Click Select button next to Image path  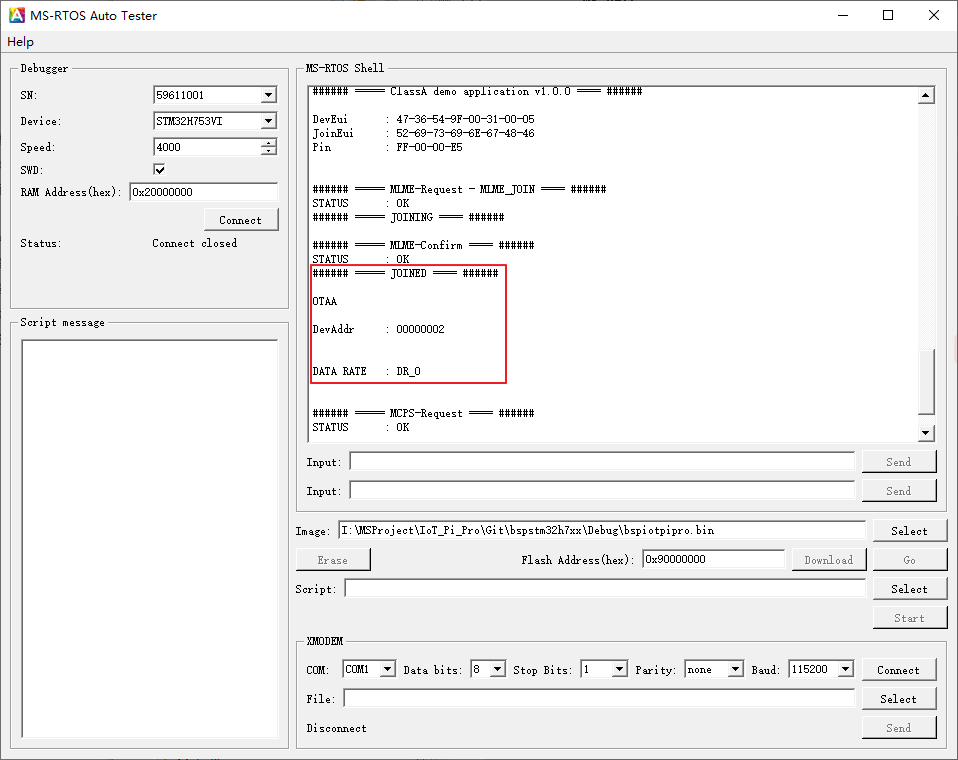(908, 531)
